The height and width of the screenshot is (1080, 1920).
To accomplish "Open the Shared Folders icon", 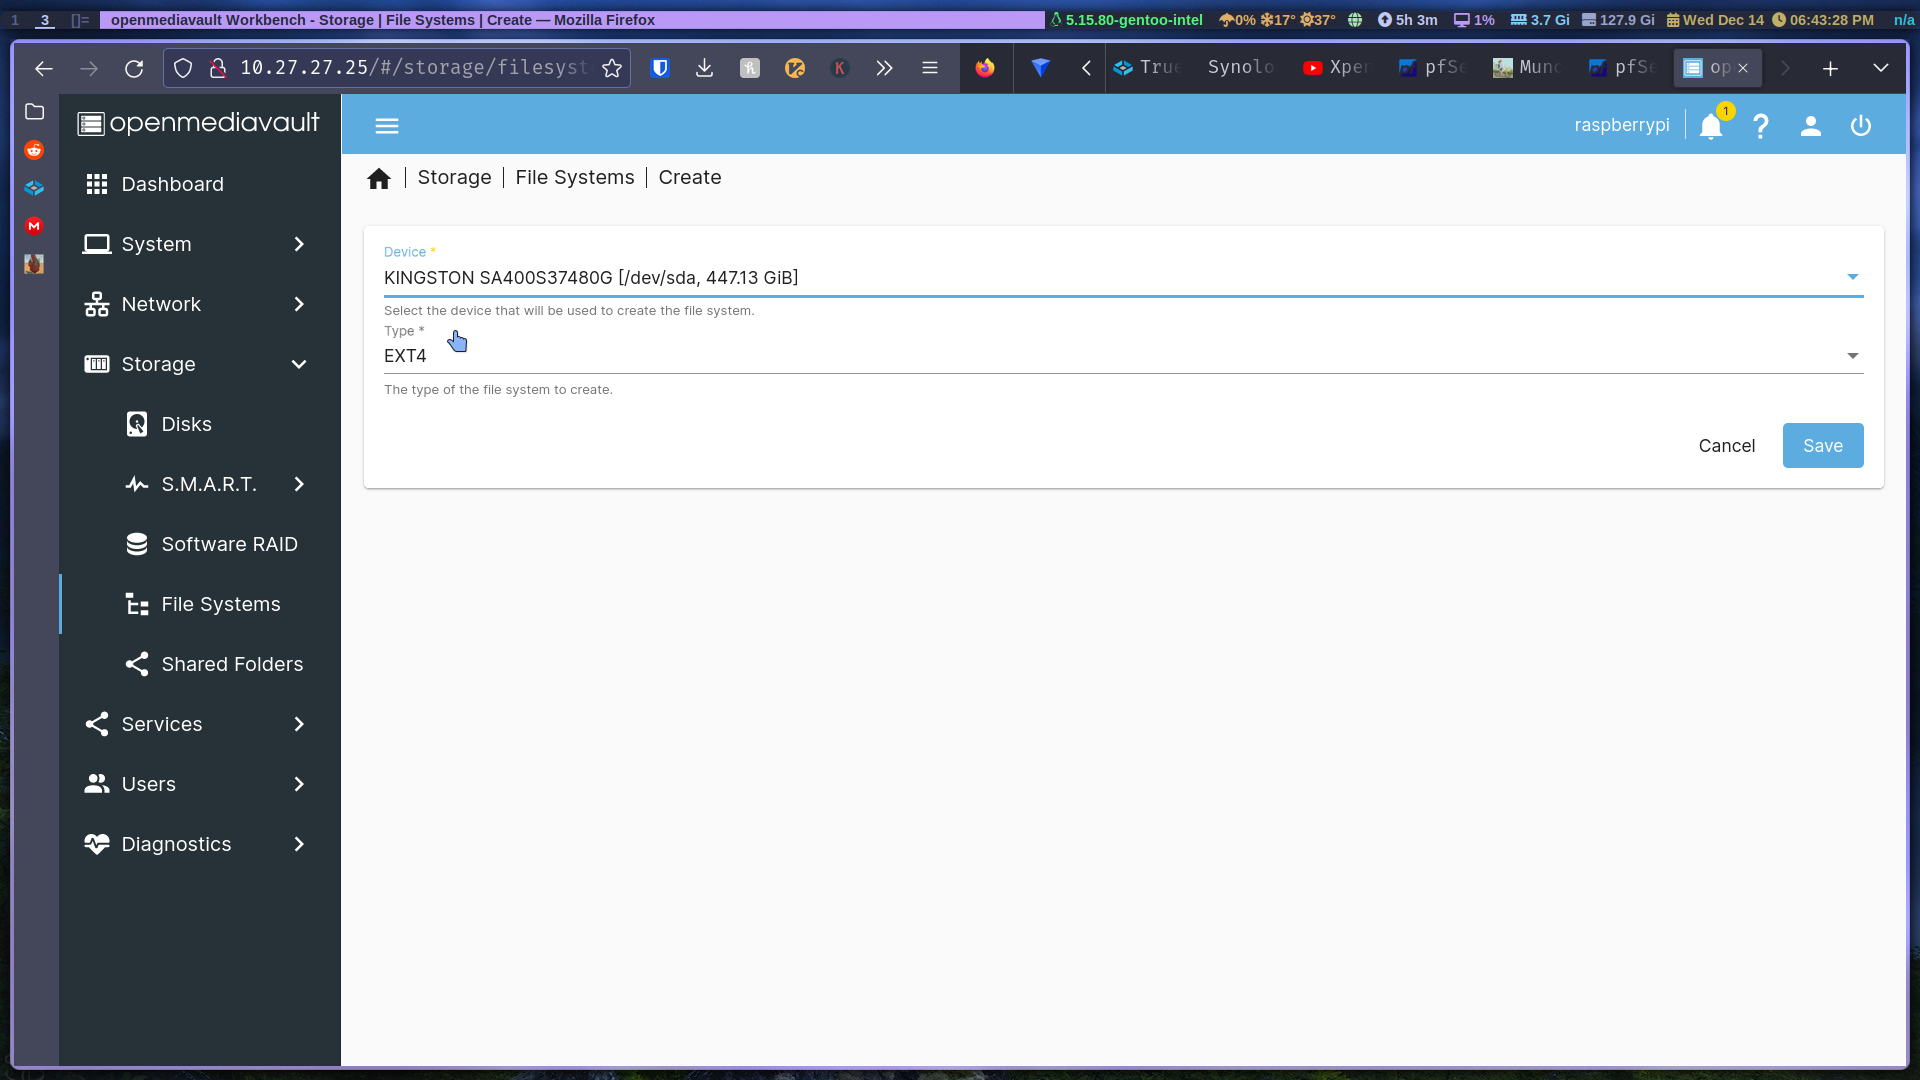I will point(137,663).
